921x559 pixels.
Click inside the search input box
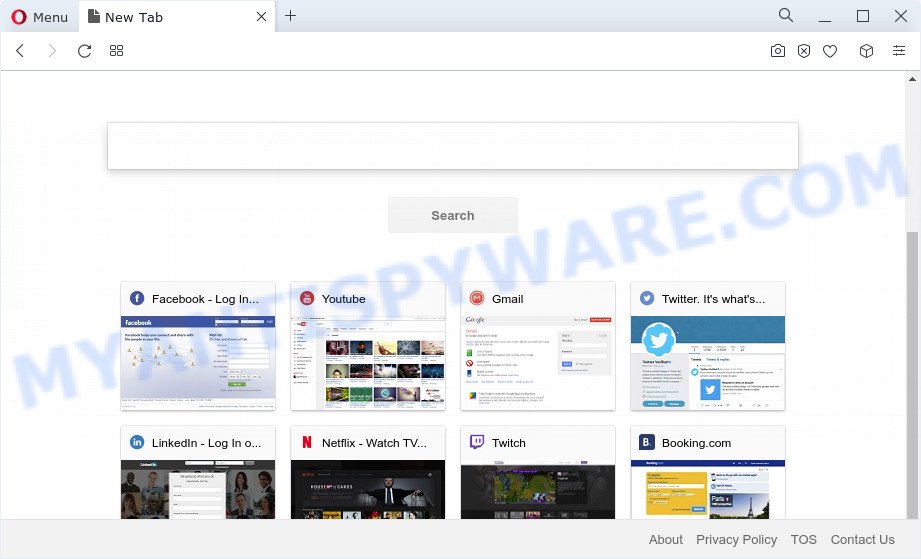point(453,146)
